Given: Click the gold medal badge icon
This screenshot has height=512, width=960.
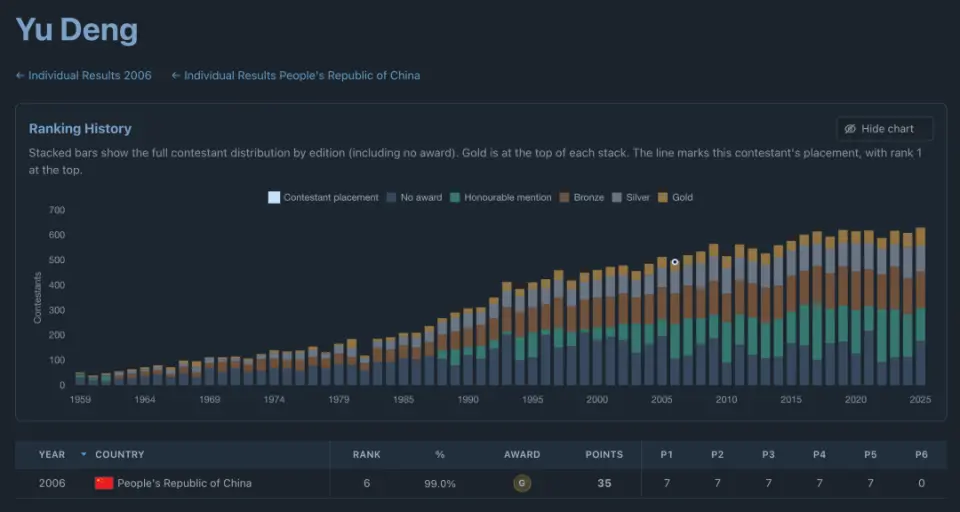Looking at the screenshot, I should click(522, 483).
